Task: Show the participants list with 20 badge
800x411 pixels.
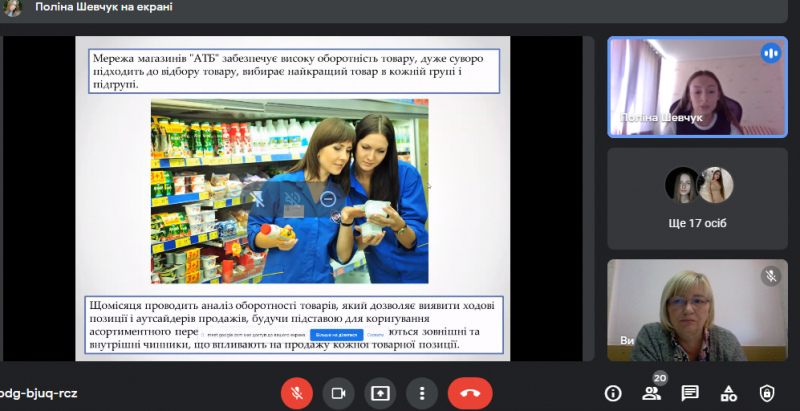Action: tap(652, 393)
